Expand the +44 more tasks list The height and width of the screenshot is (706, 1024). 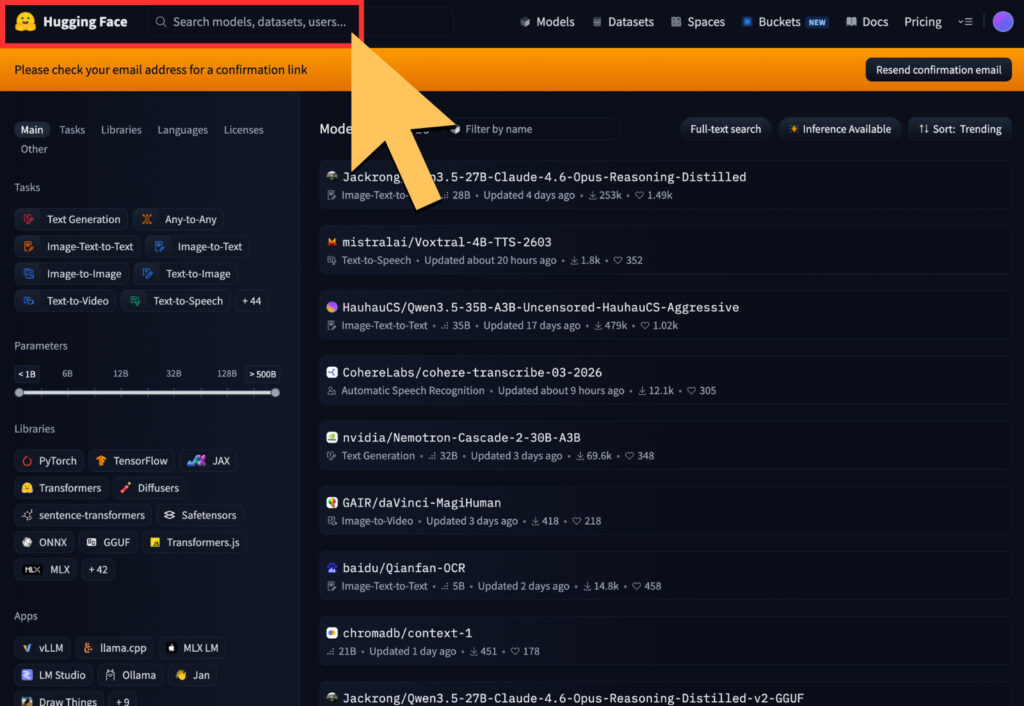(x=251, y=301)
